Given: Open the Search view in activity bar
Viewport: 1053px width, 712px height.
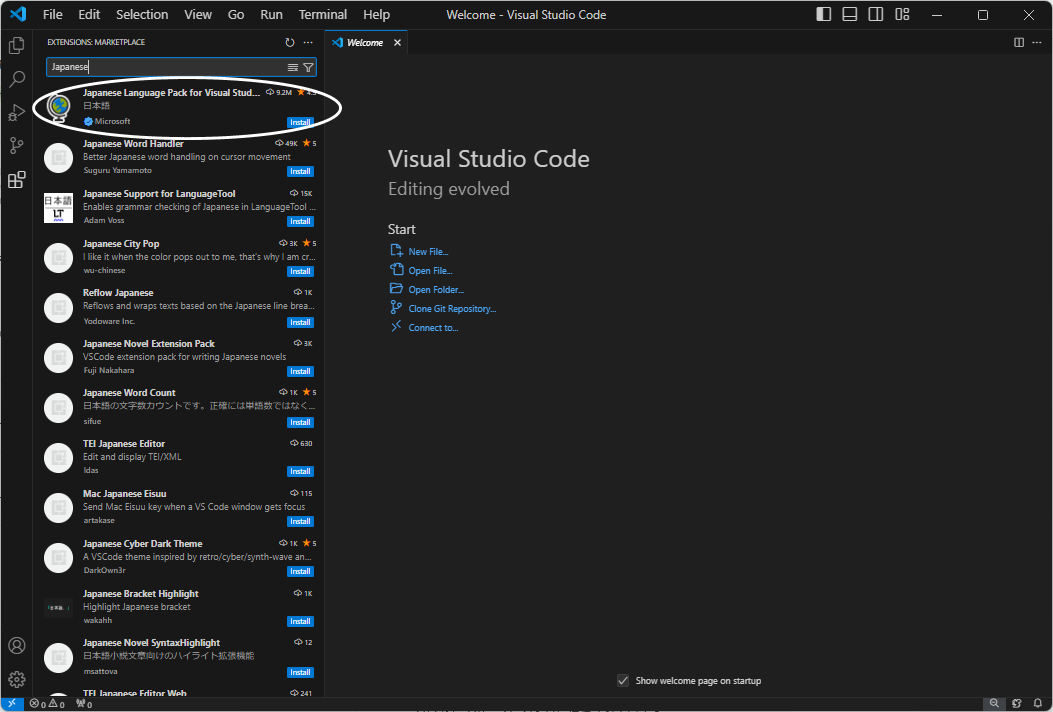Looking at the screenshot, I should pos(17,79).
